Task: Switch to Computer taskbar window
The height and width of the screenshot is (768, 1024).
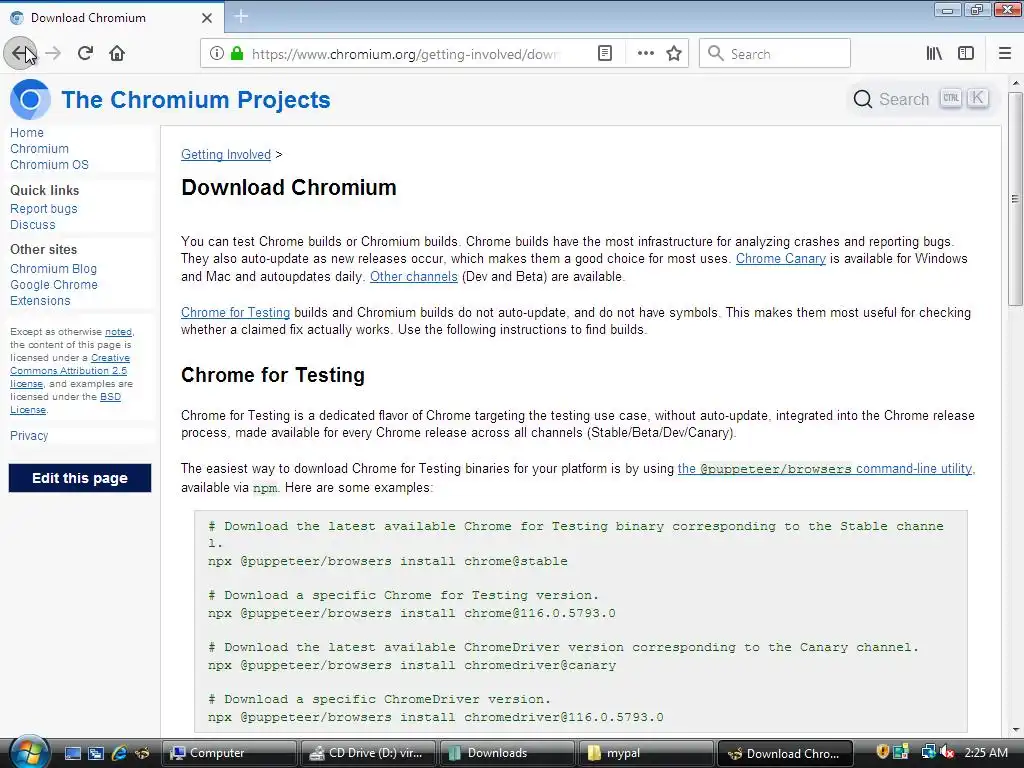Action: (229, 753)
